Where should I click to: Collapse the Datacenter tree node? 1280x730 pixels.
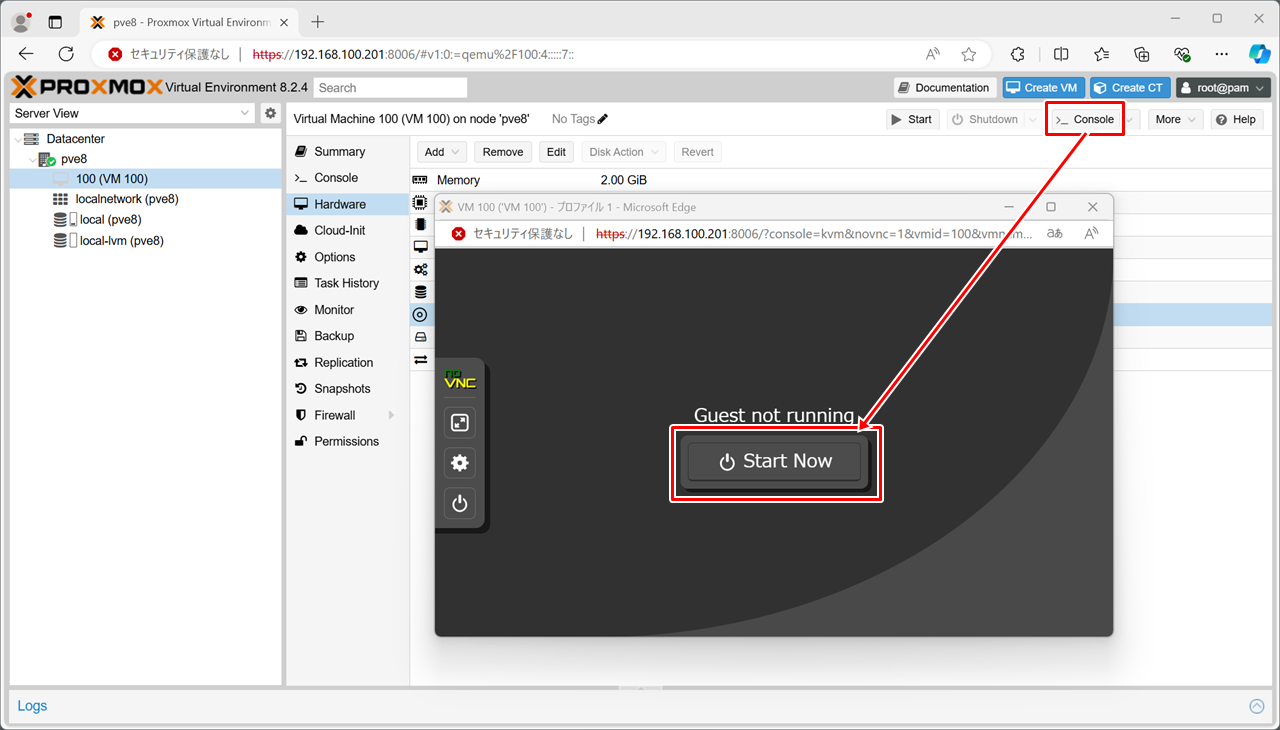pos(17,139)
